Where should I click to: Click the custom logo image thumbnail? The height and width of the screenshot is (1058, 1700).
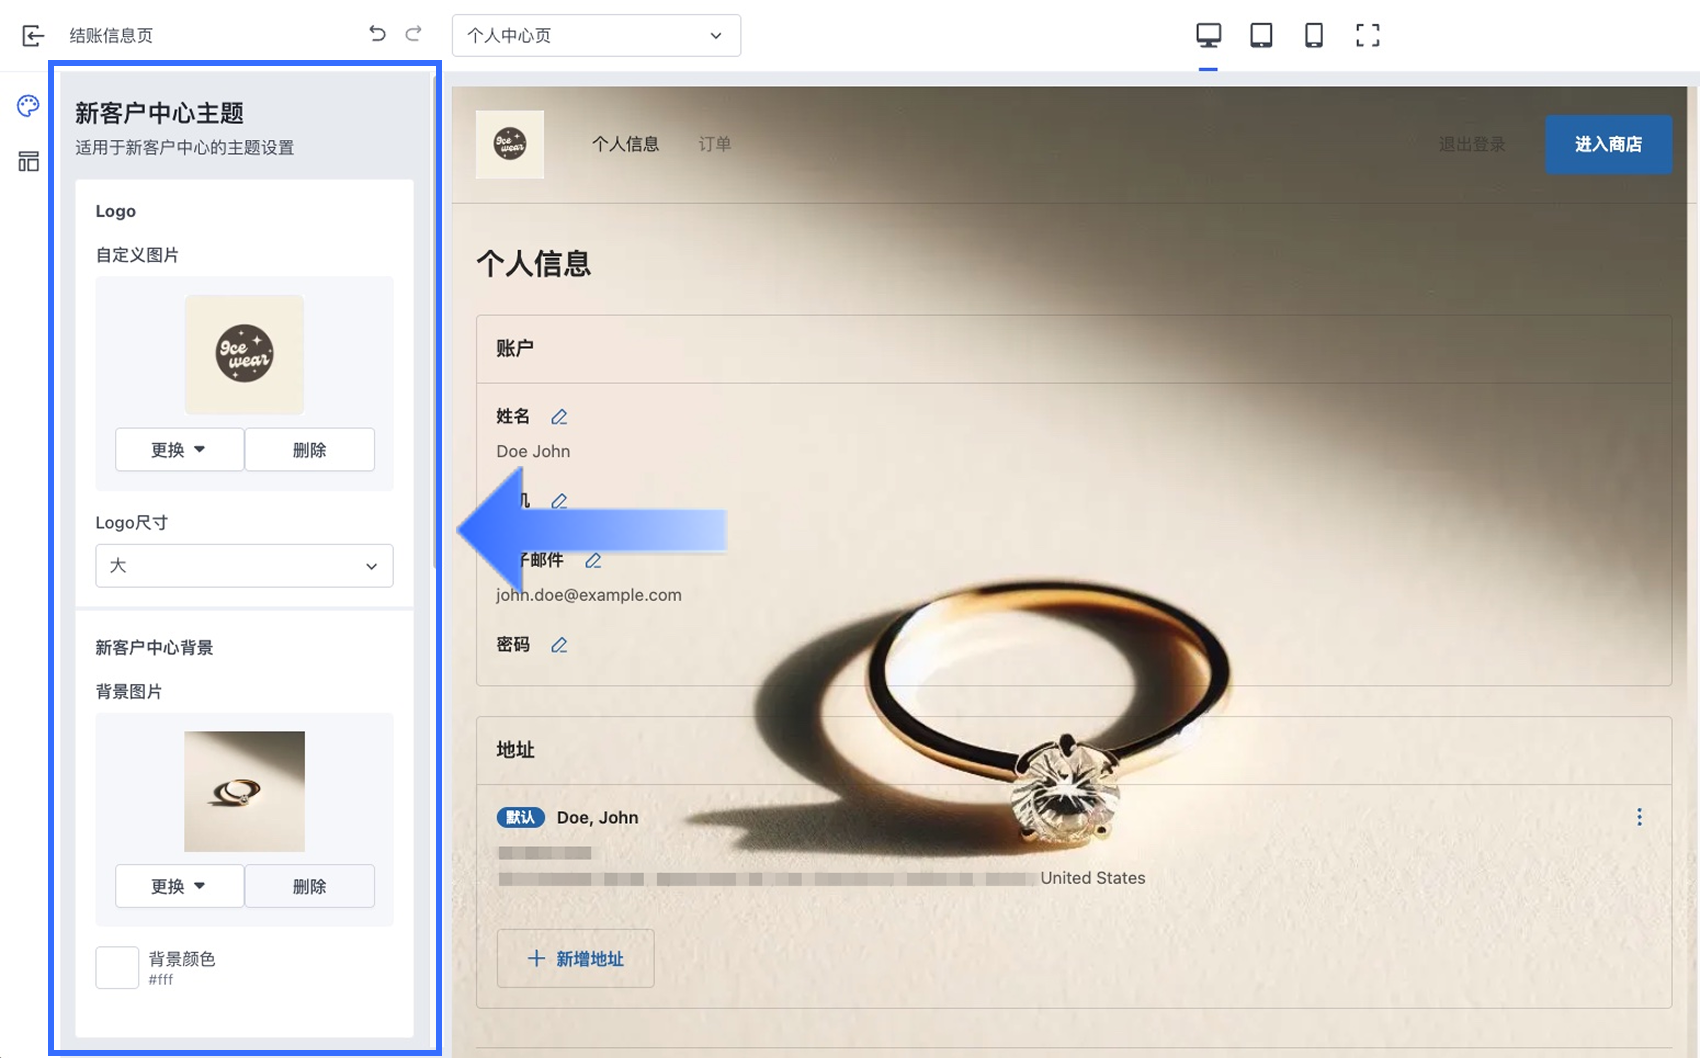tap(244, 354)
